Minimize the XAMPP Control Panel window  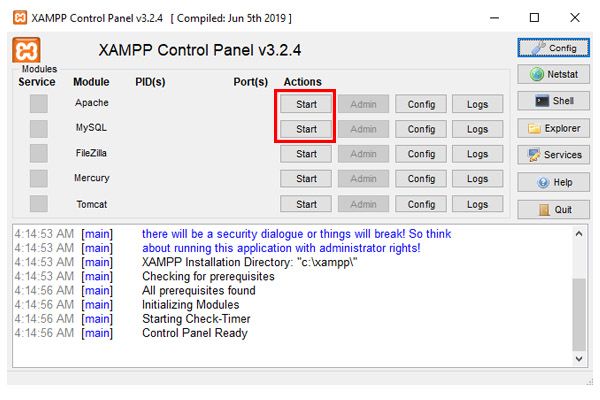[494, 18]
